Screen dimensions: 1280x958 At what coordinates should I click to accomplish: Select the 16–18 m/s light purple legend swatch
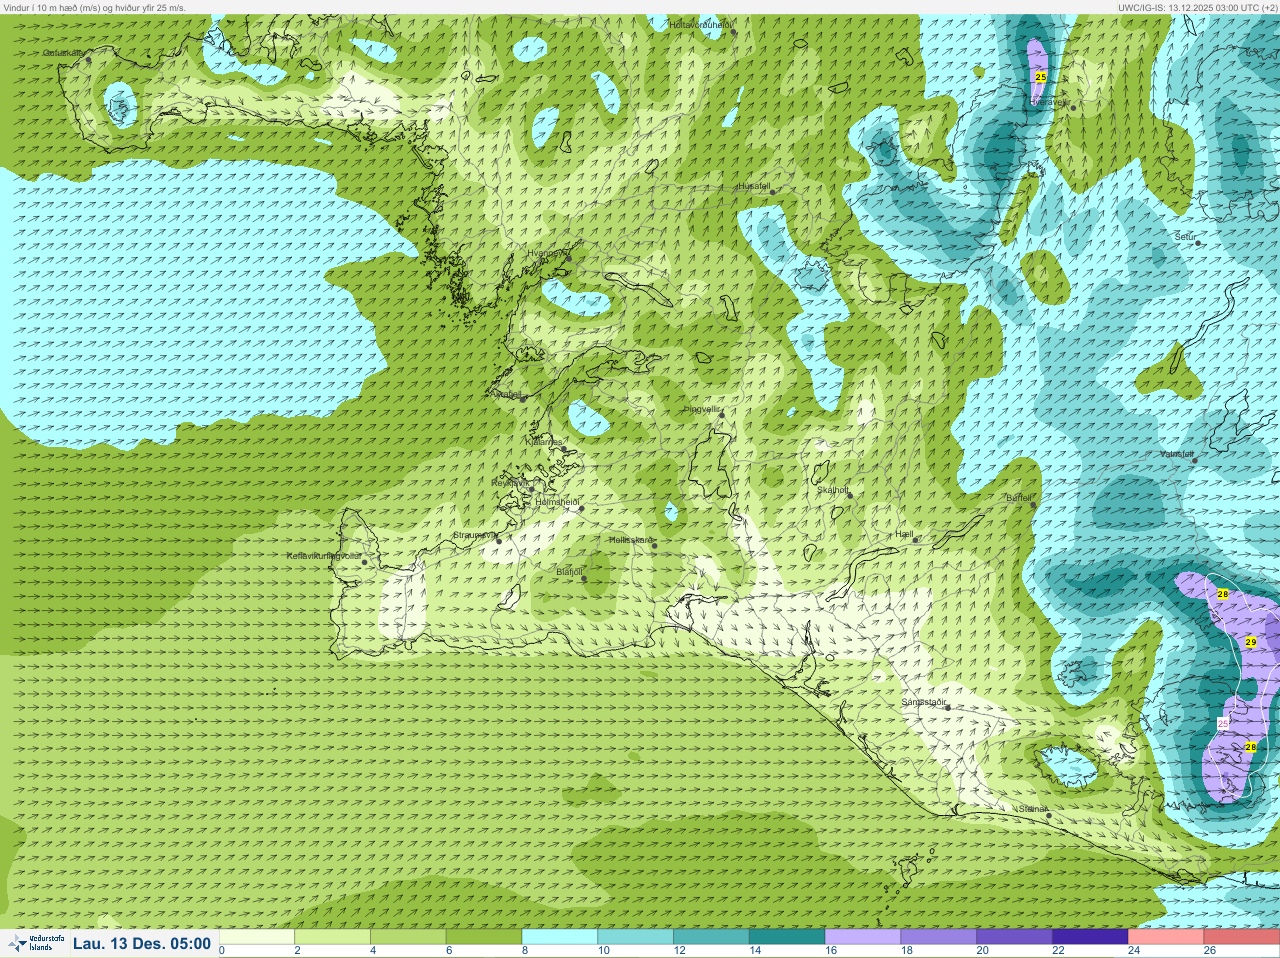click(x=863, y=938)
